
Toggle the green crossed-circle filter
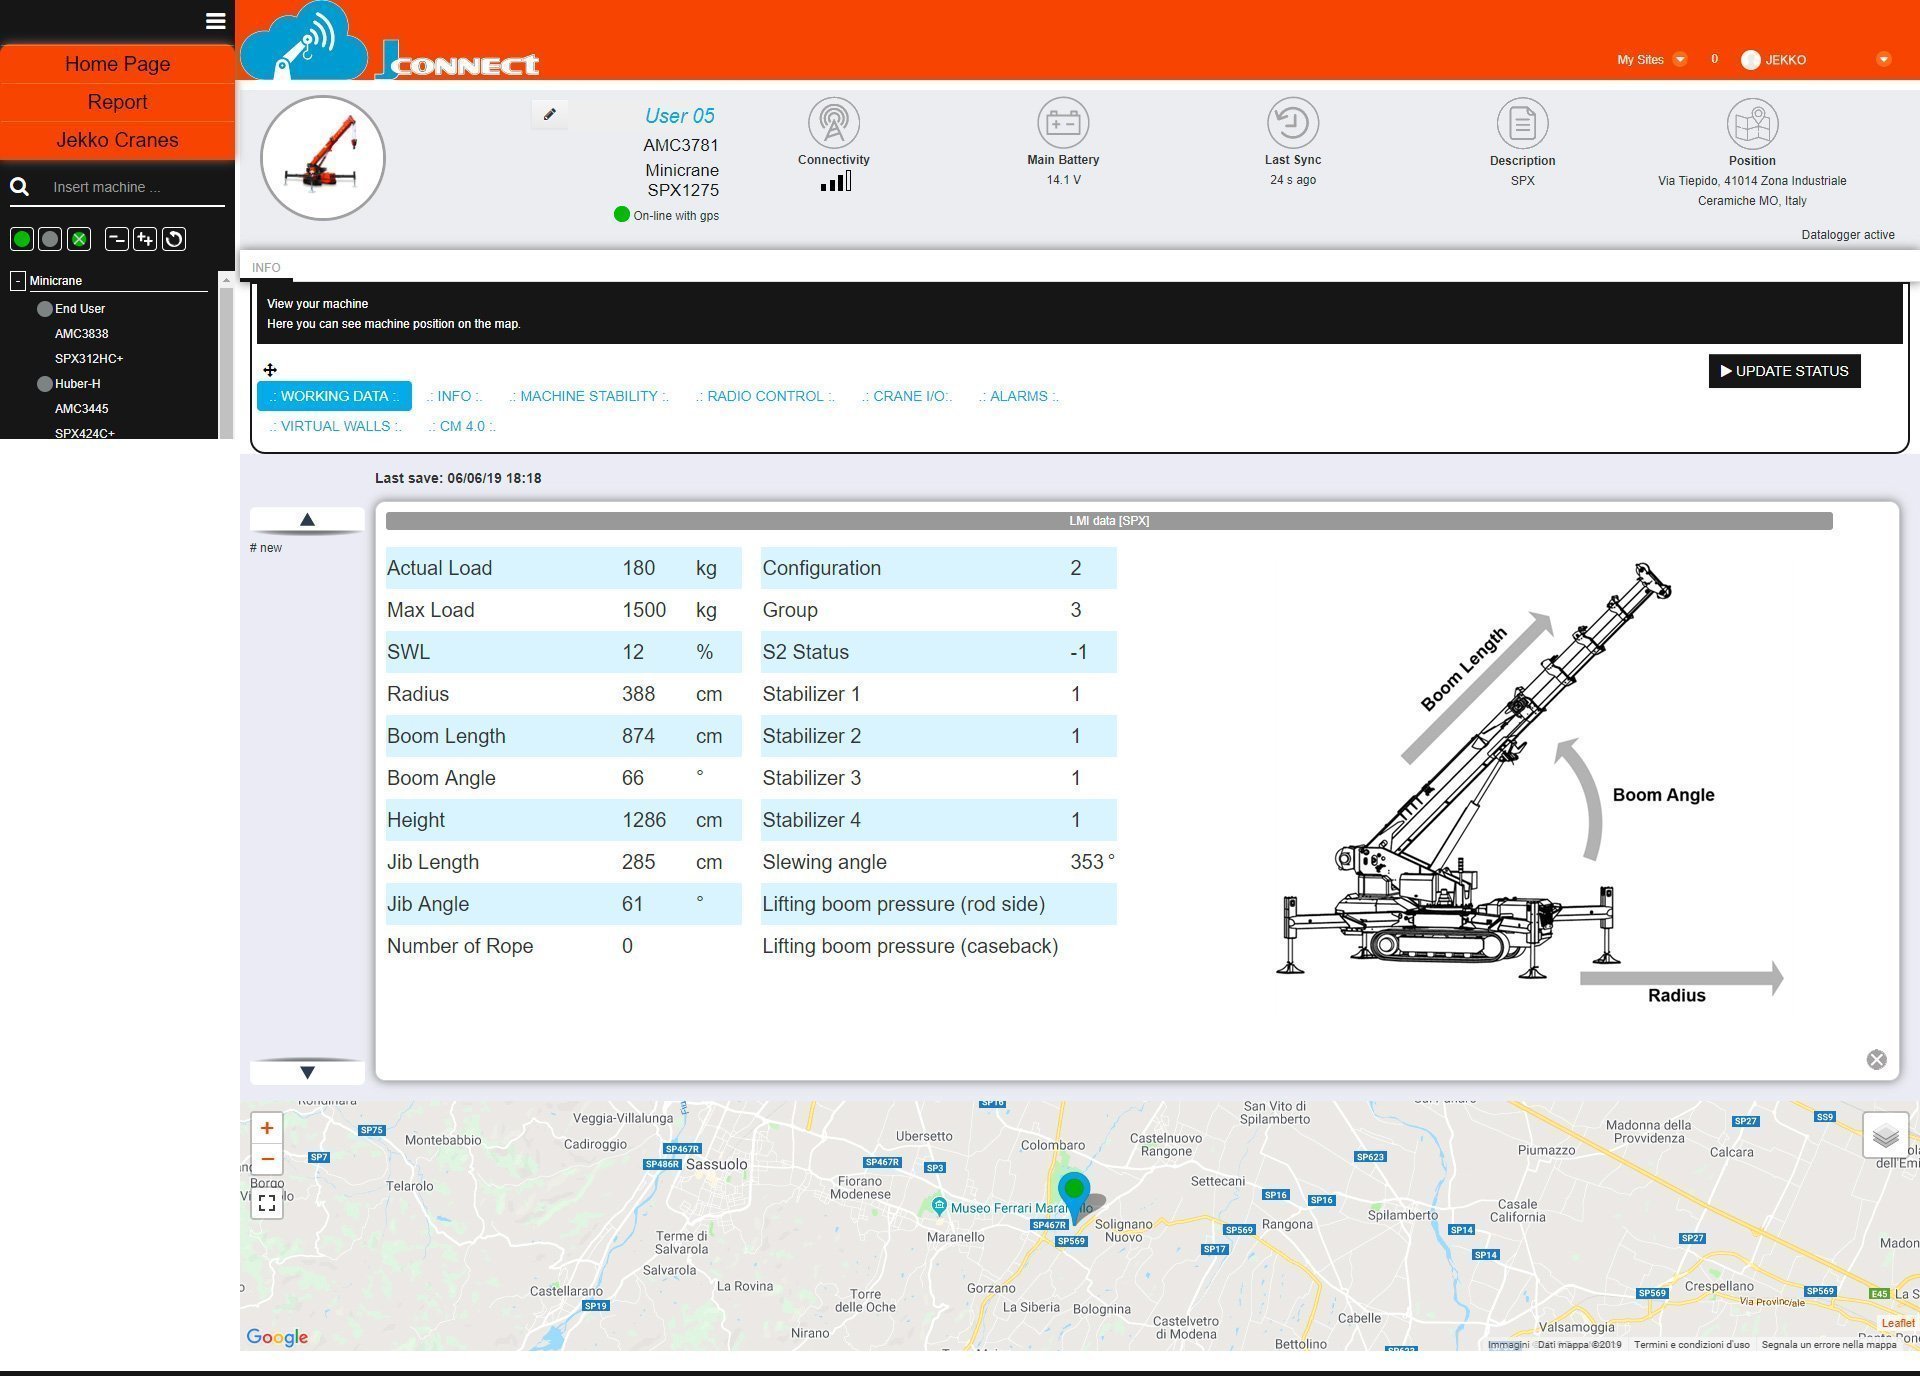[x=79, y=239]
